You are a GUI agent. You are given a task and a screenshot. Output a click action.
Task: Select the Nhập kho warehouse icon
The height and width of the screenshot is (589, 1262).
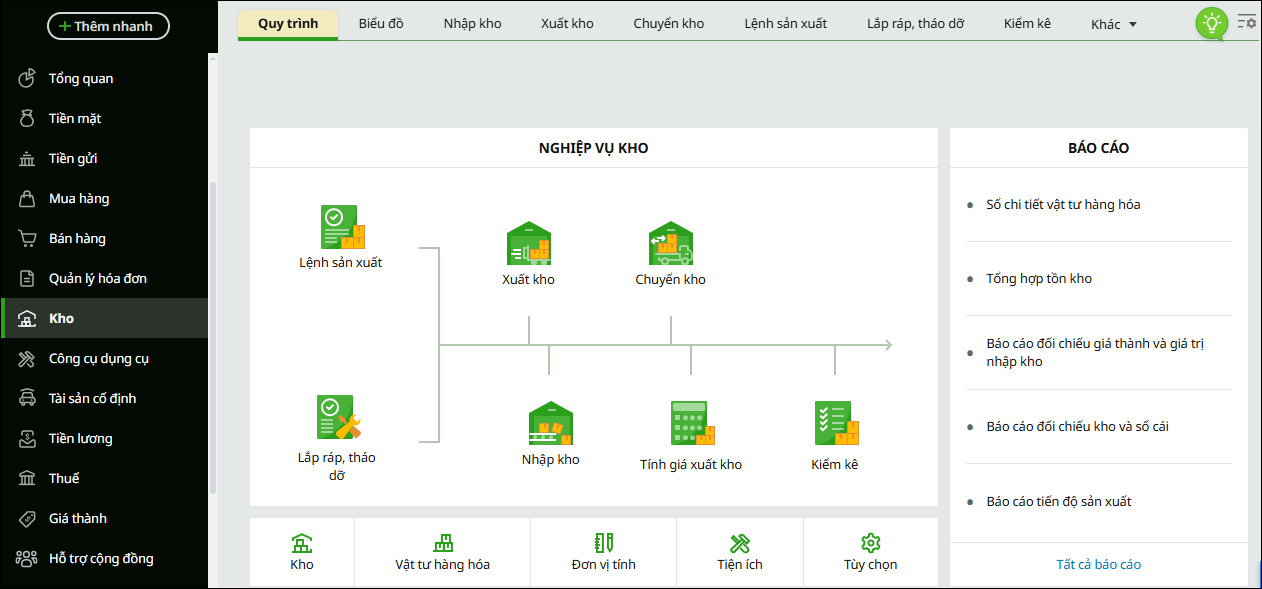click(x=550, y=424)
